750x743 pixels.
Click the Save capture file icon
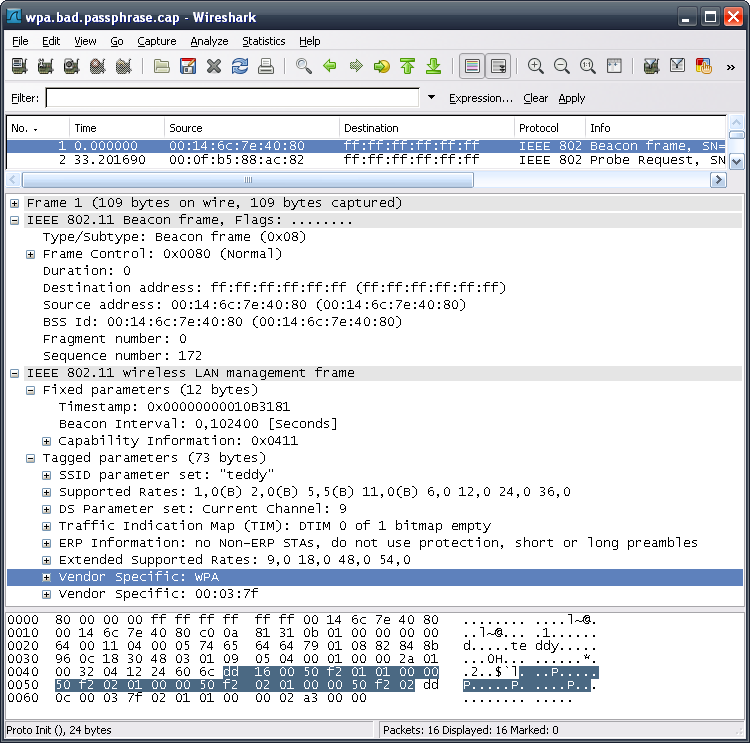188,66
